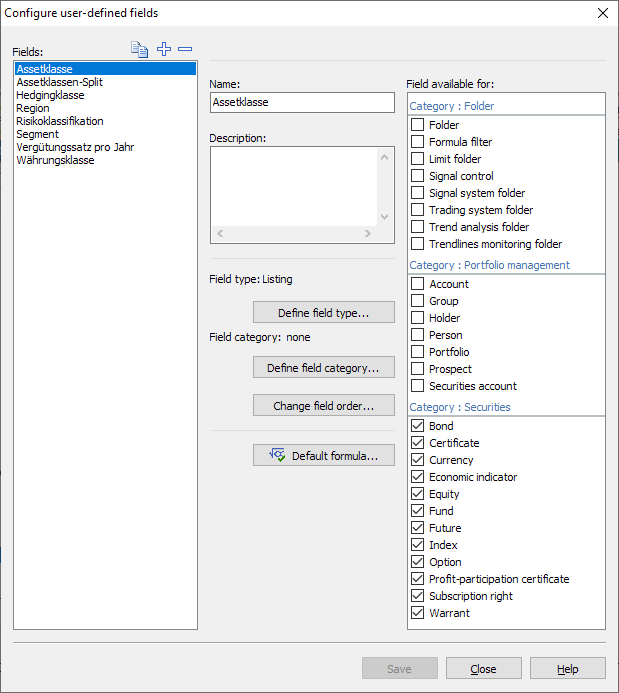
Task: Choose Risikoklassifikation from the list
Action: pyautogui.click(x=59, y=121)
